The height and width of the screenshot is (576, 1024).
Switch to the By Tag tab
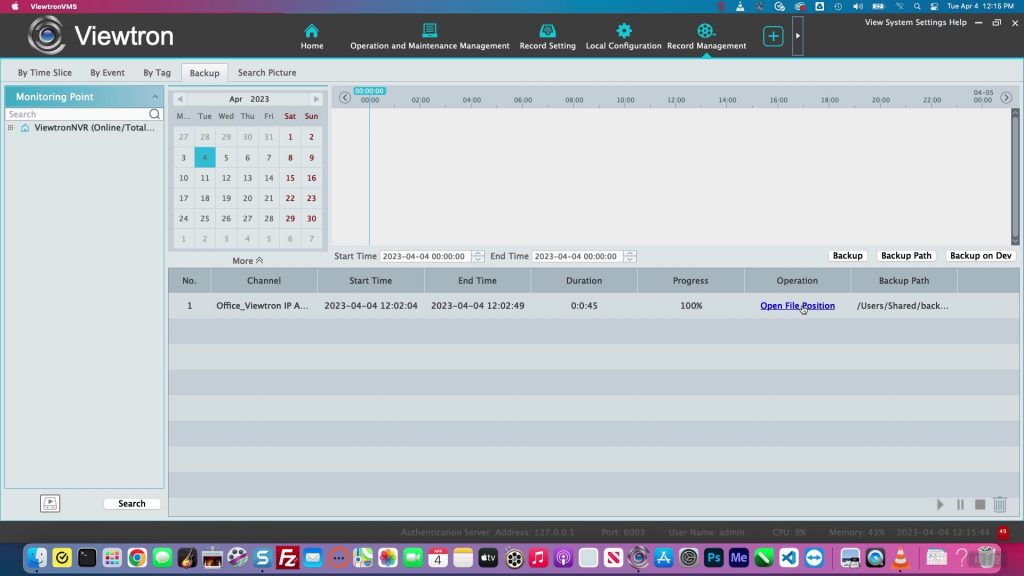click(157, 72)
